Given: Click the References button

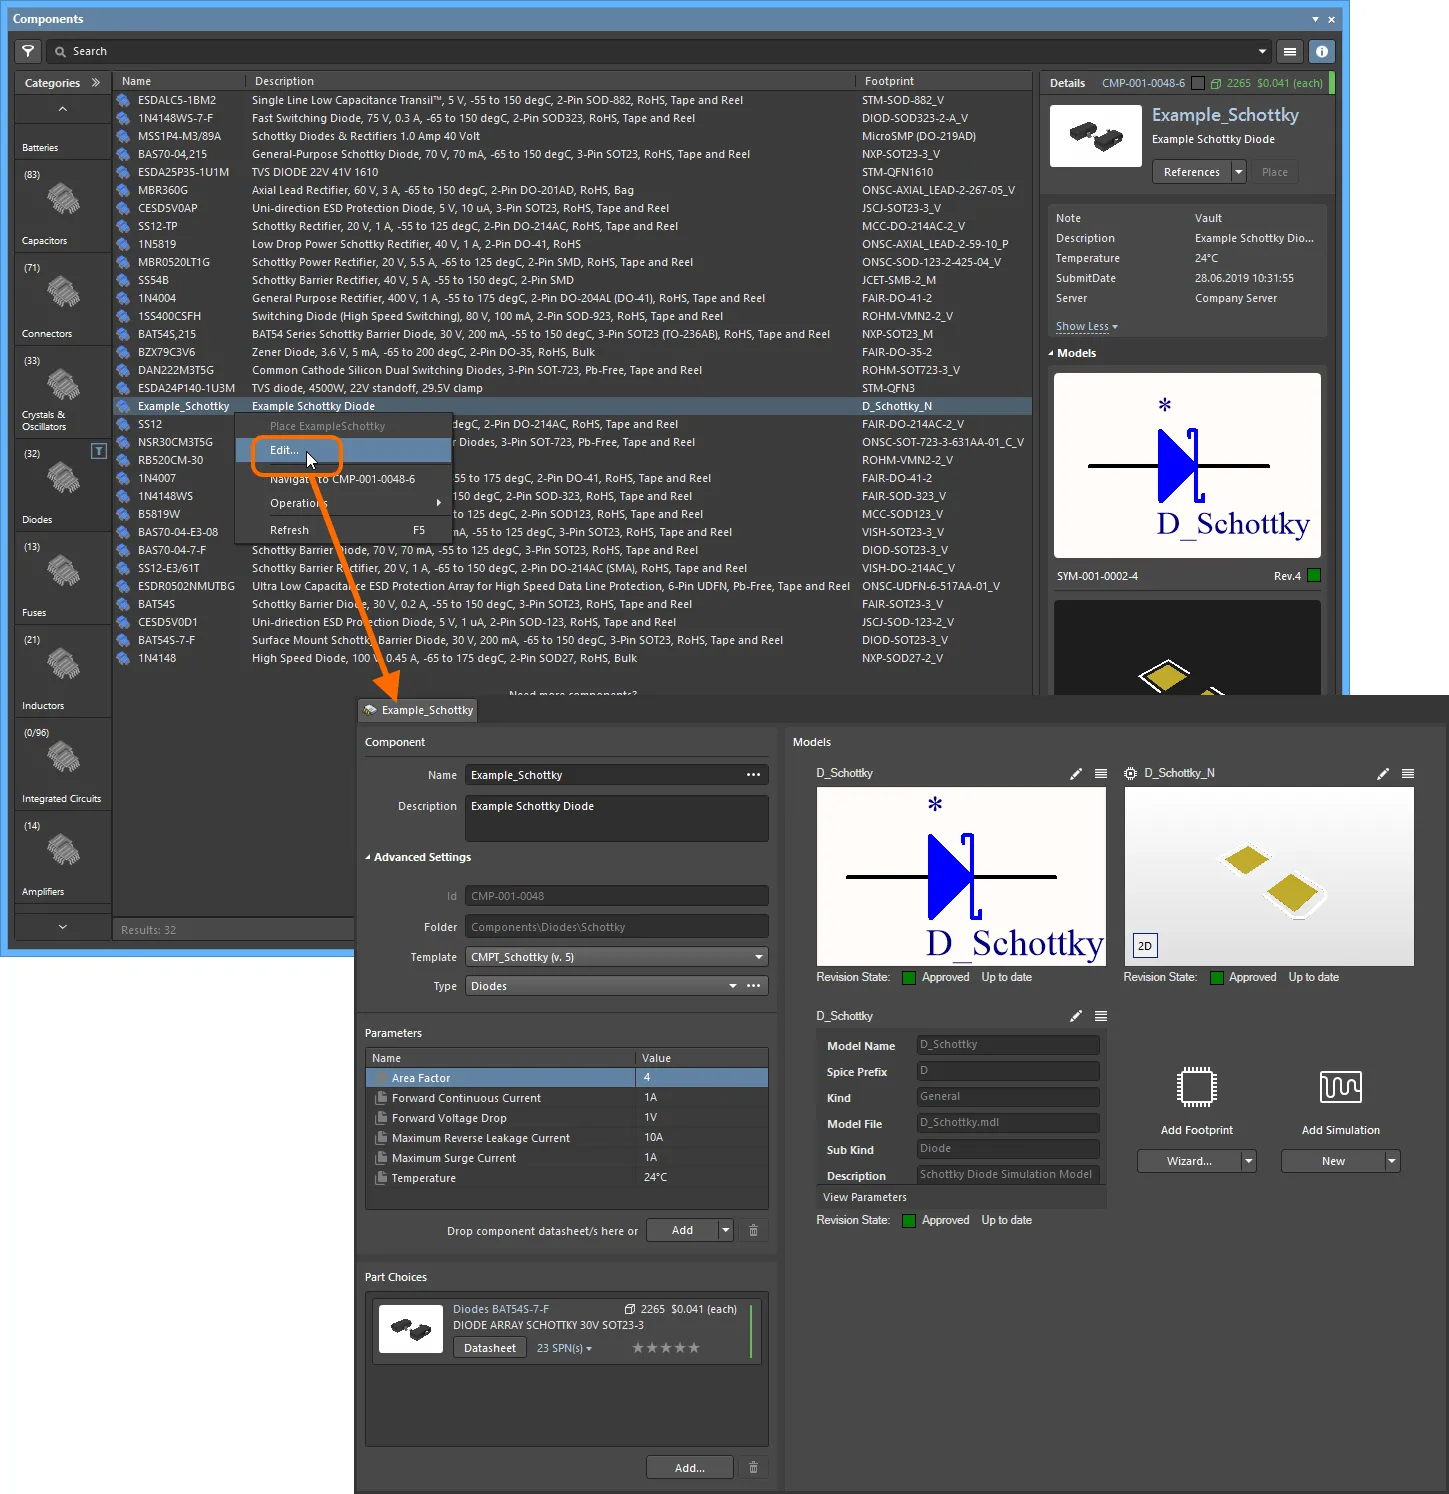Looking at the screenshot, I should tap(1191, 172).
